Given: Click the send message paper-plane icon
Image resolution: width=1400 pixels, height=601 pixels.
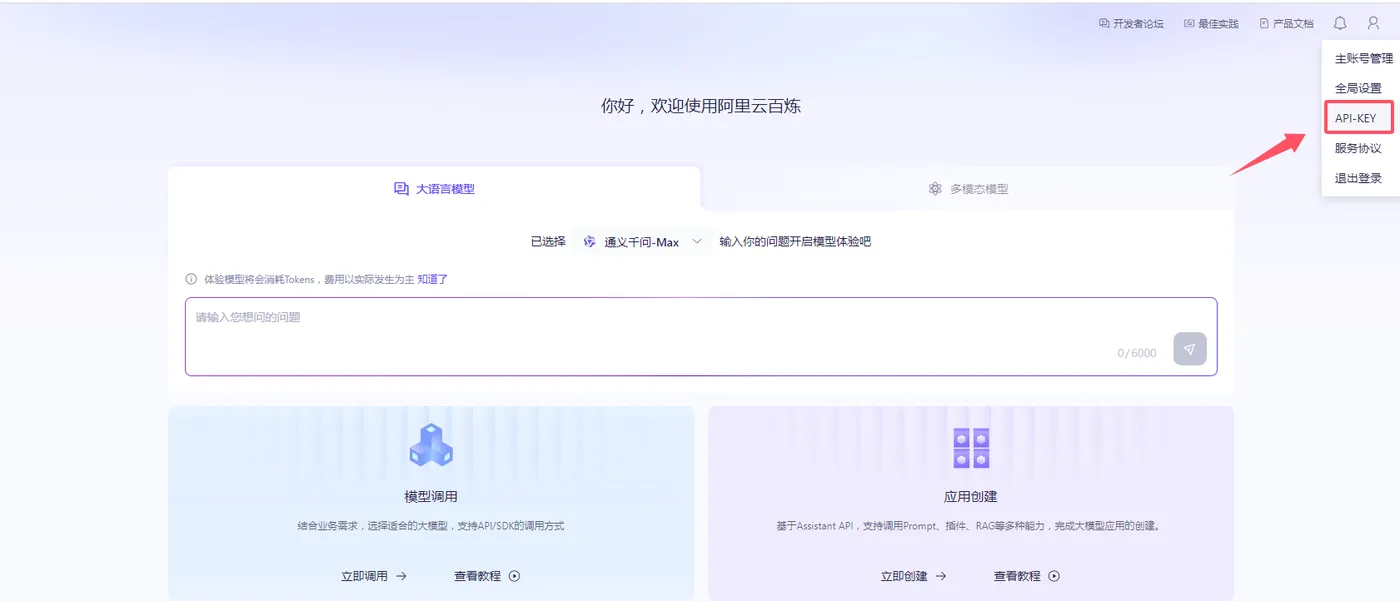Looking at the screenshot, I should tap(1190, 349).
